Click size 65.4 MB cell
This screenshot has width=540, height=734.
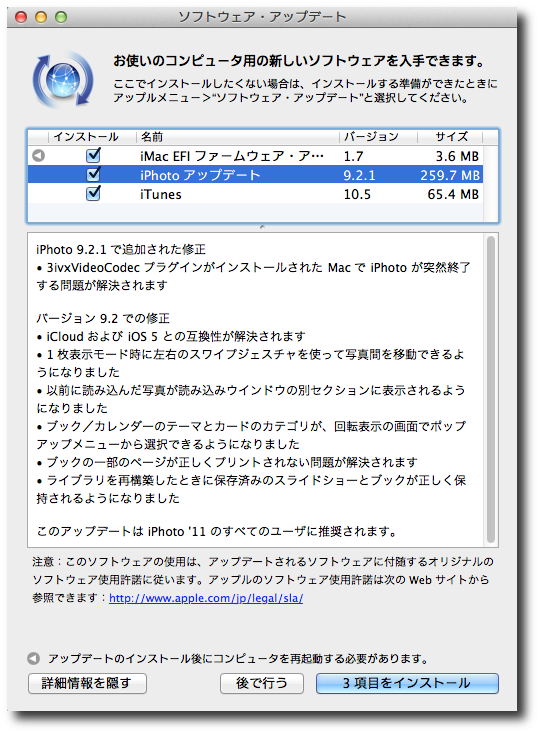point(453,194)
